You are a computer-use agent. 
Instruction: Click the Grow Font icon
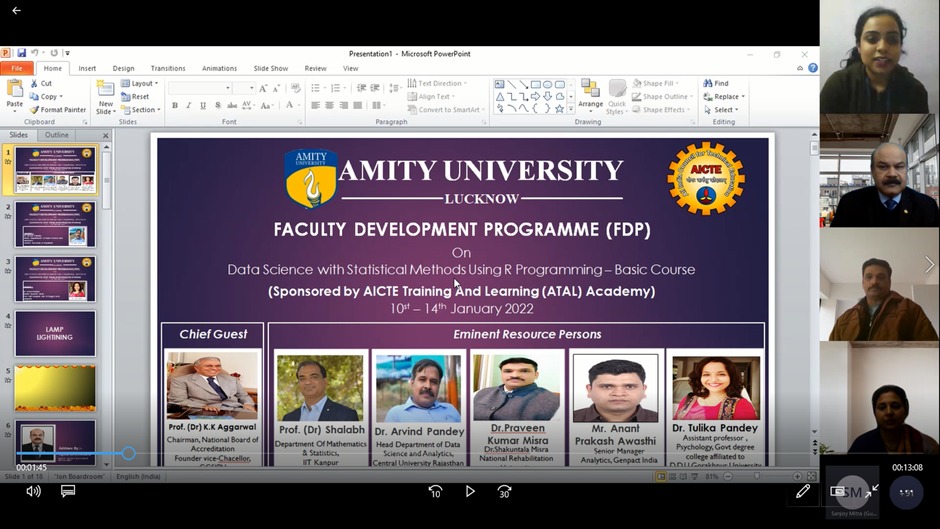[263, 88]
